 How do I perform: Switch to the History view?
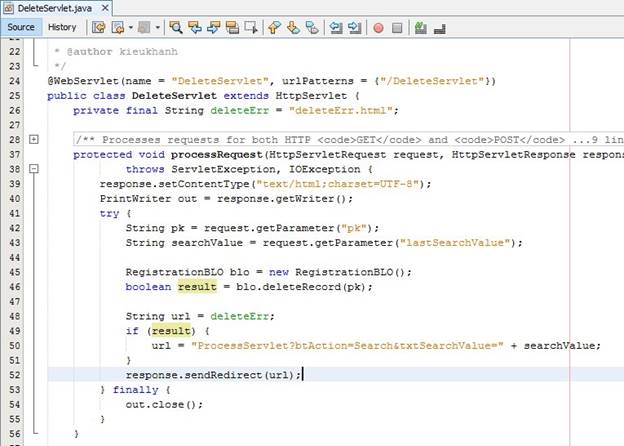[x=62, y=27]
